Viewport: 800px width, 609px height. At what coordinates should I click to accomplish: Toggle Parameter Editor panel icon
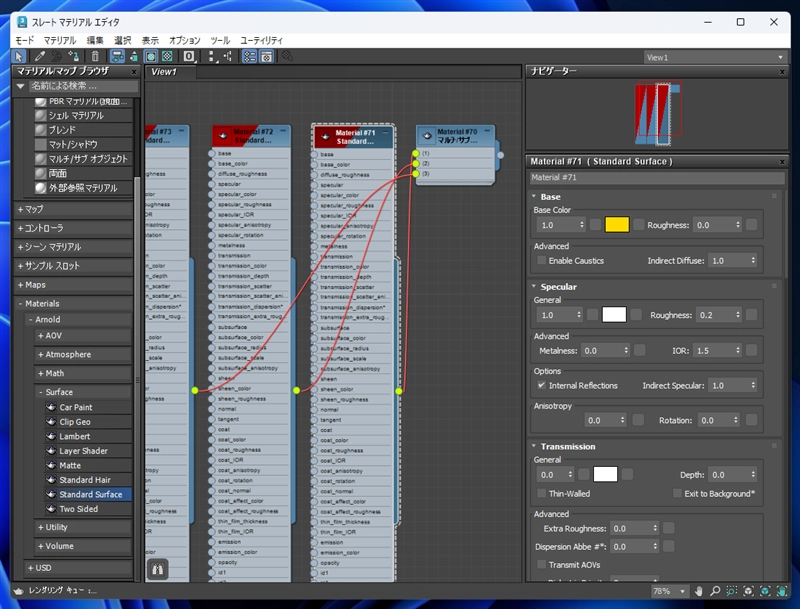click(266, 57)
